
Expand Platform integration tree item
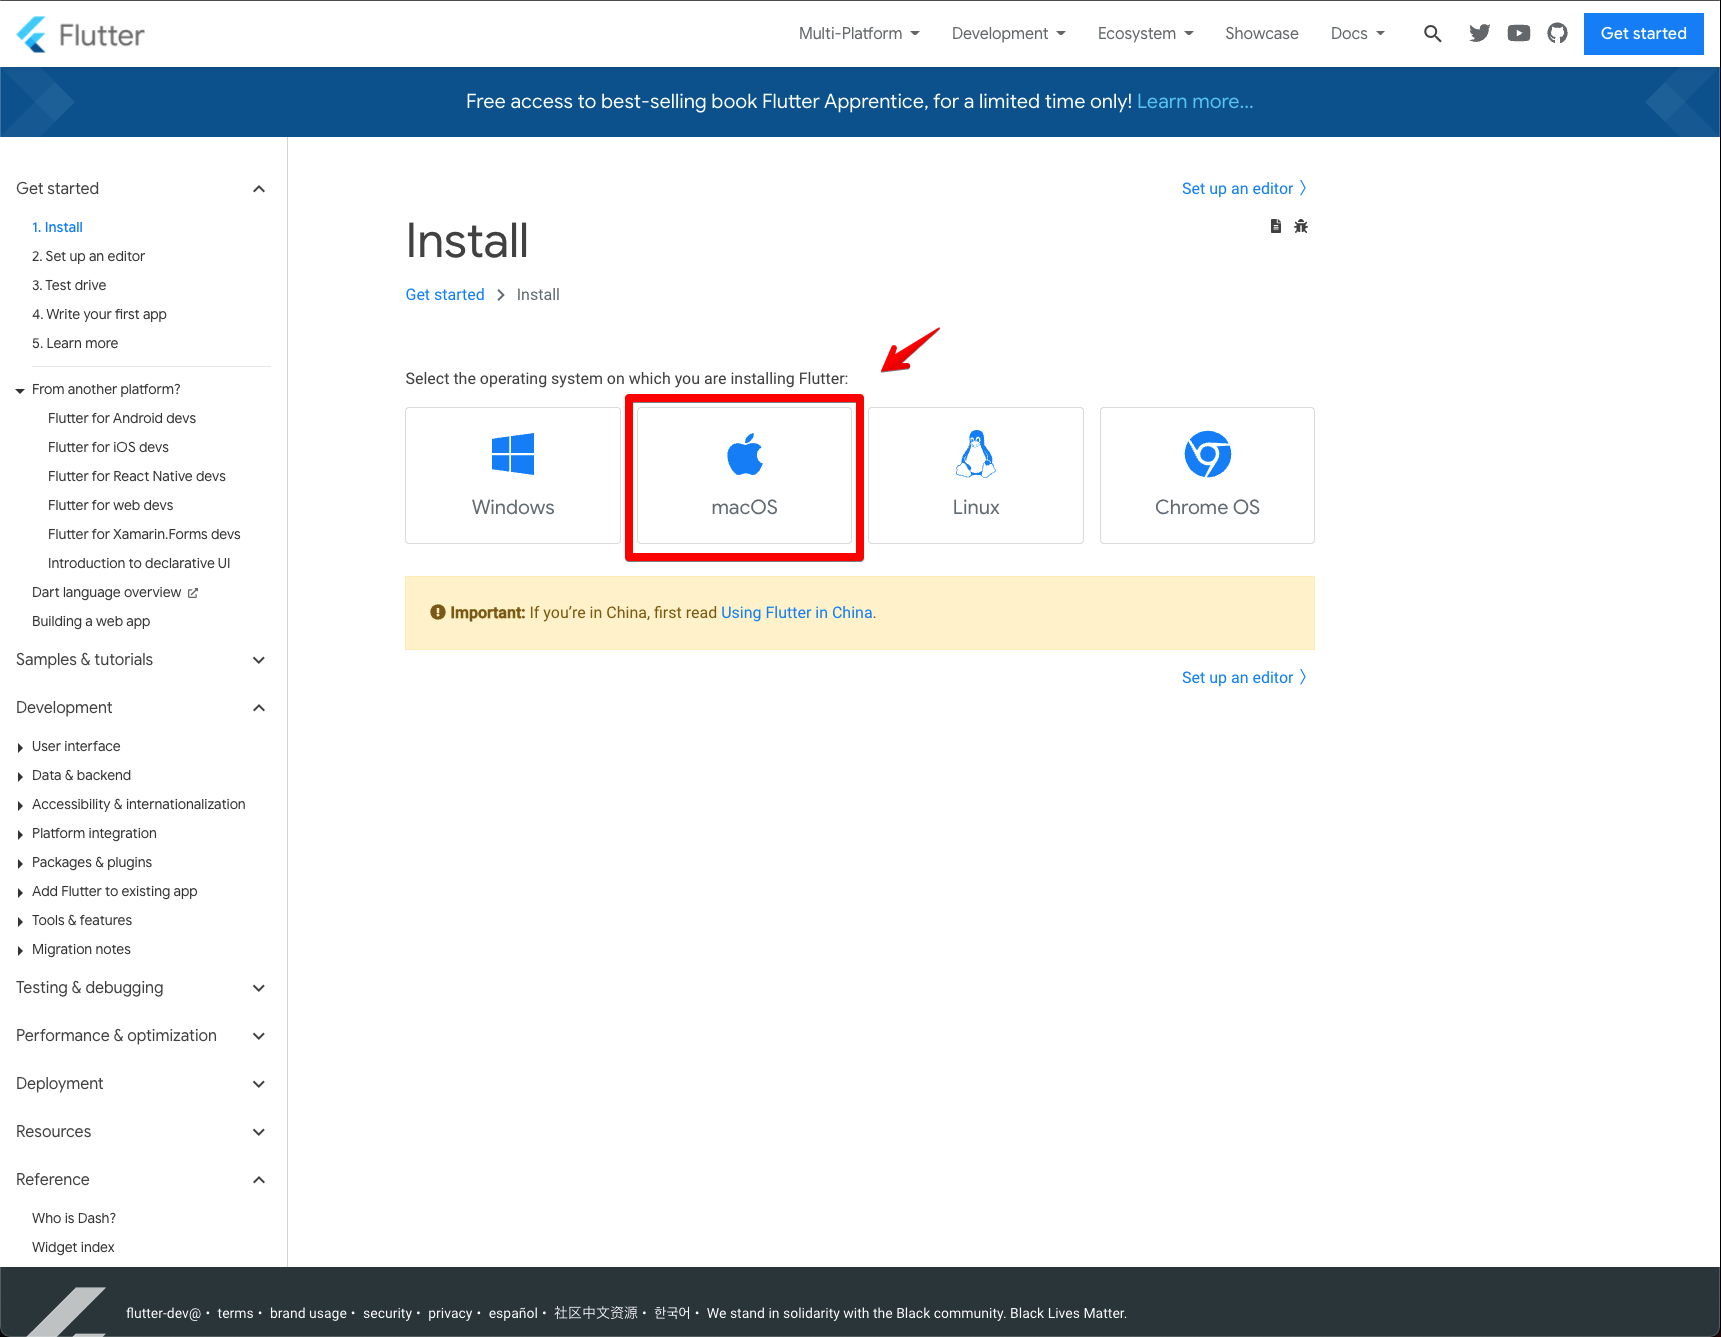86,833
